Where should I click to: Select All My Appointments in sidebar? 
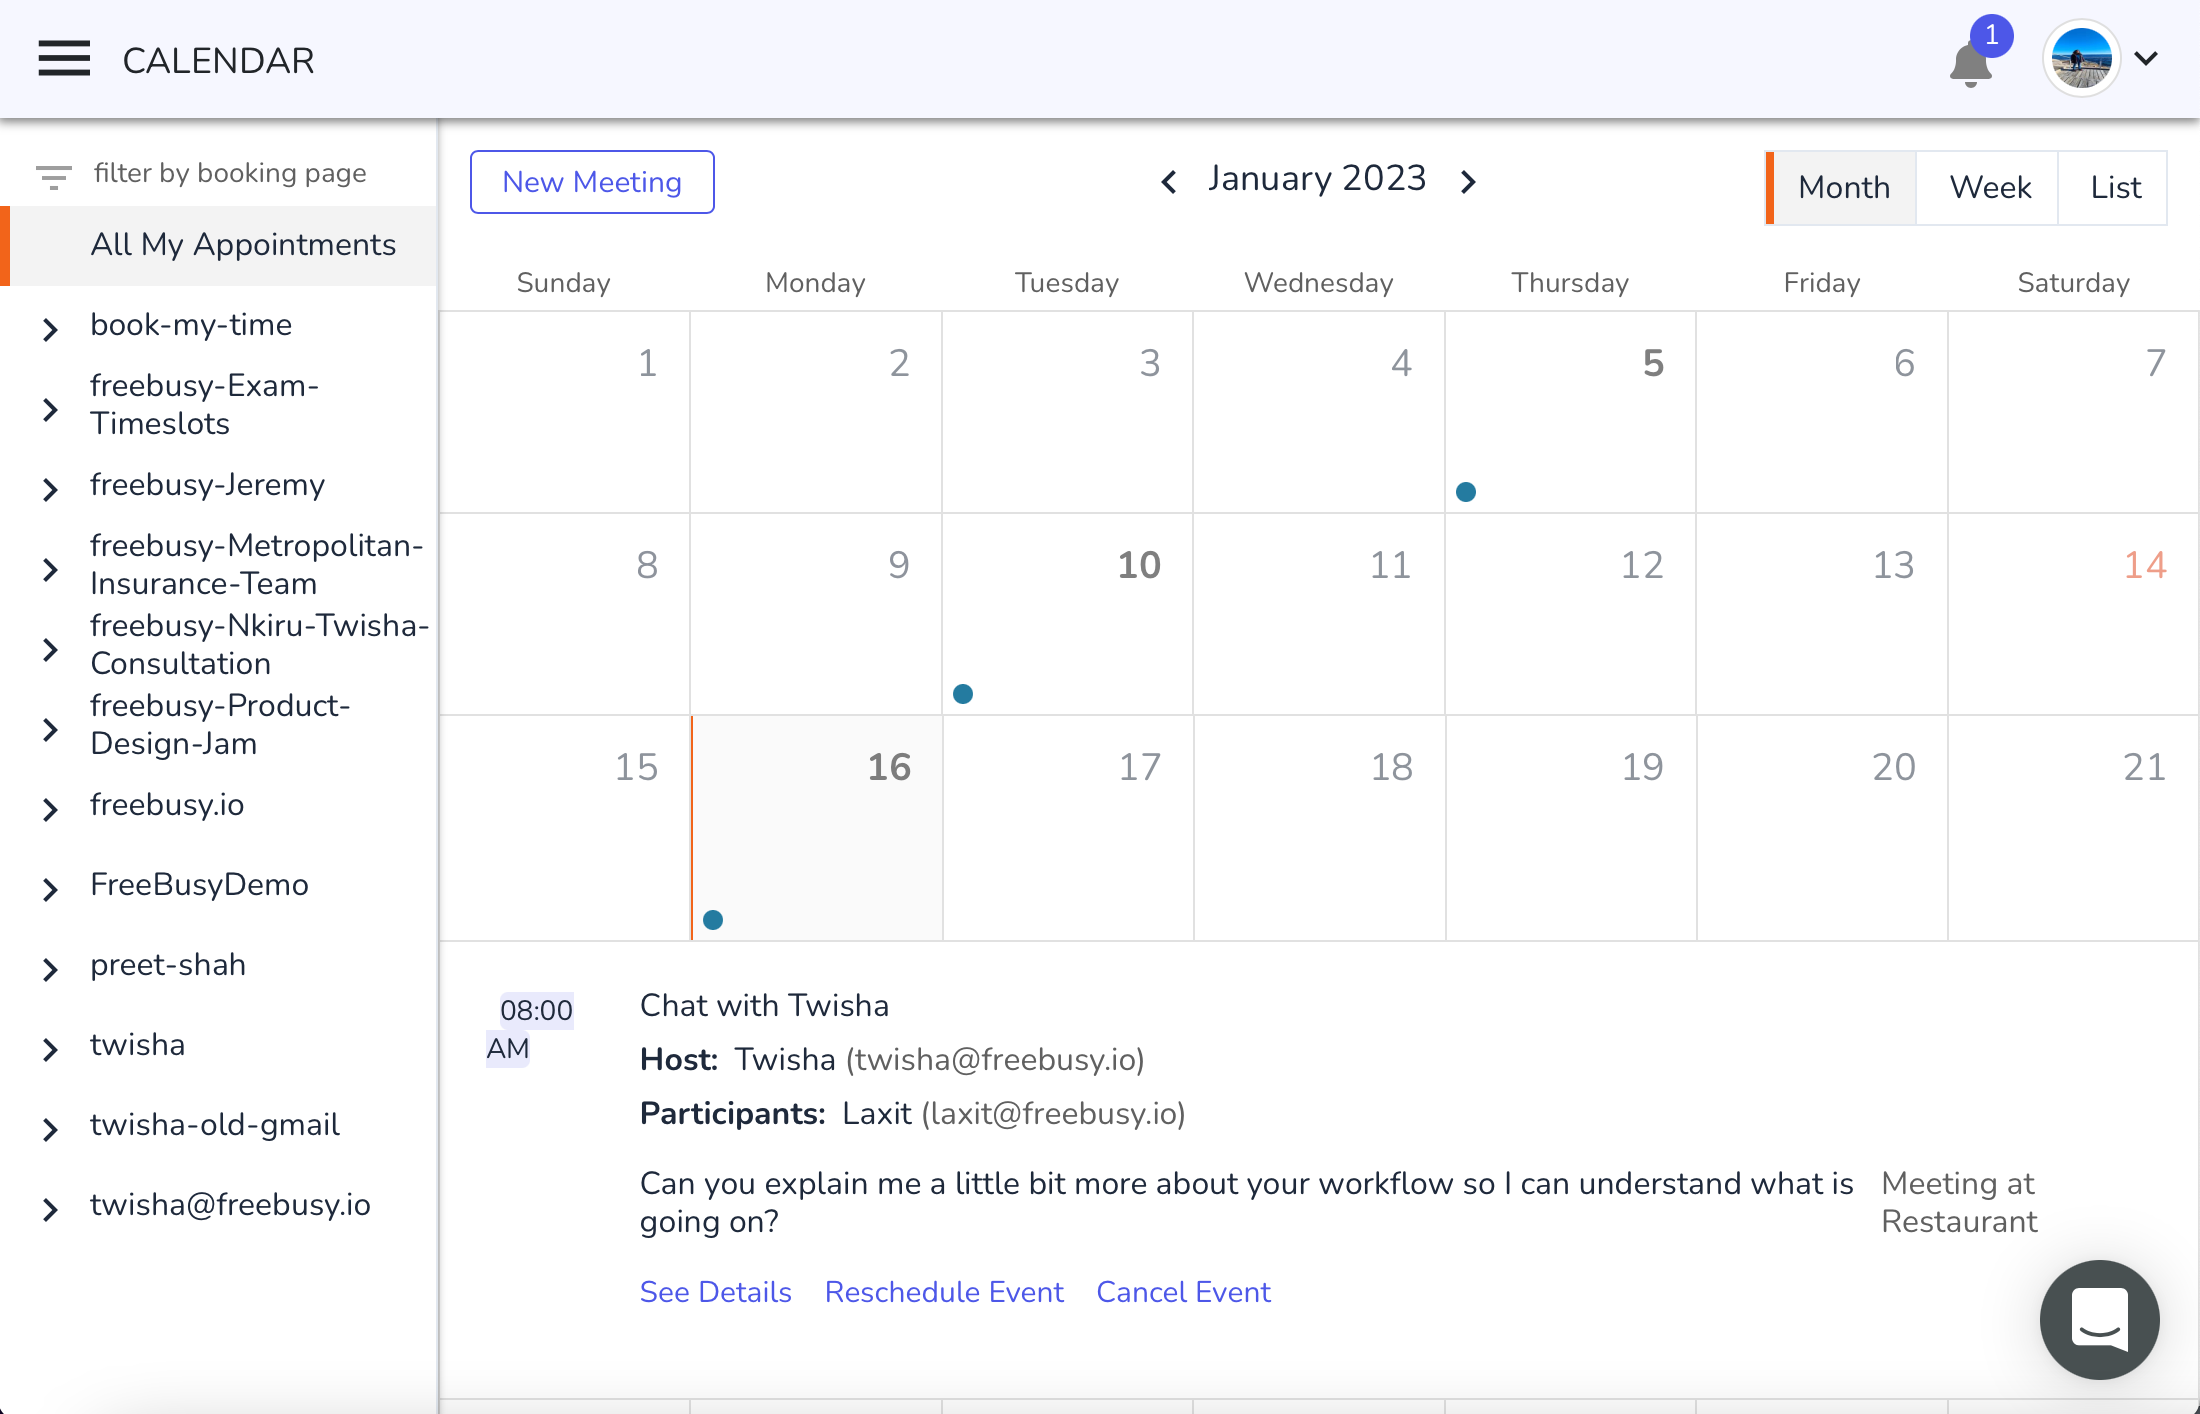(243, 244)
